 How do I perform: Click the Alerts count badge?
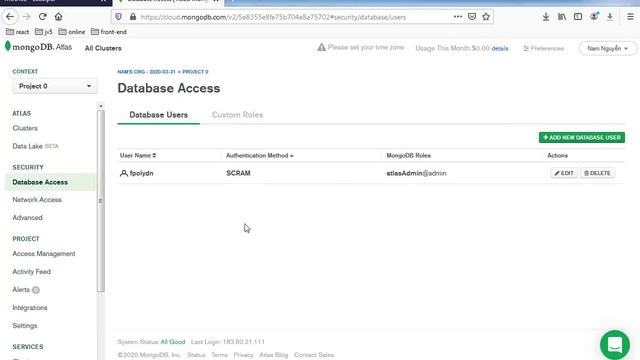(x=36, y=290)
